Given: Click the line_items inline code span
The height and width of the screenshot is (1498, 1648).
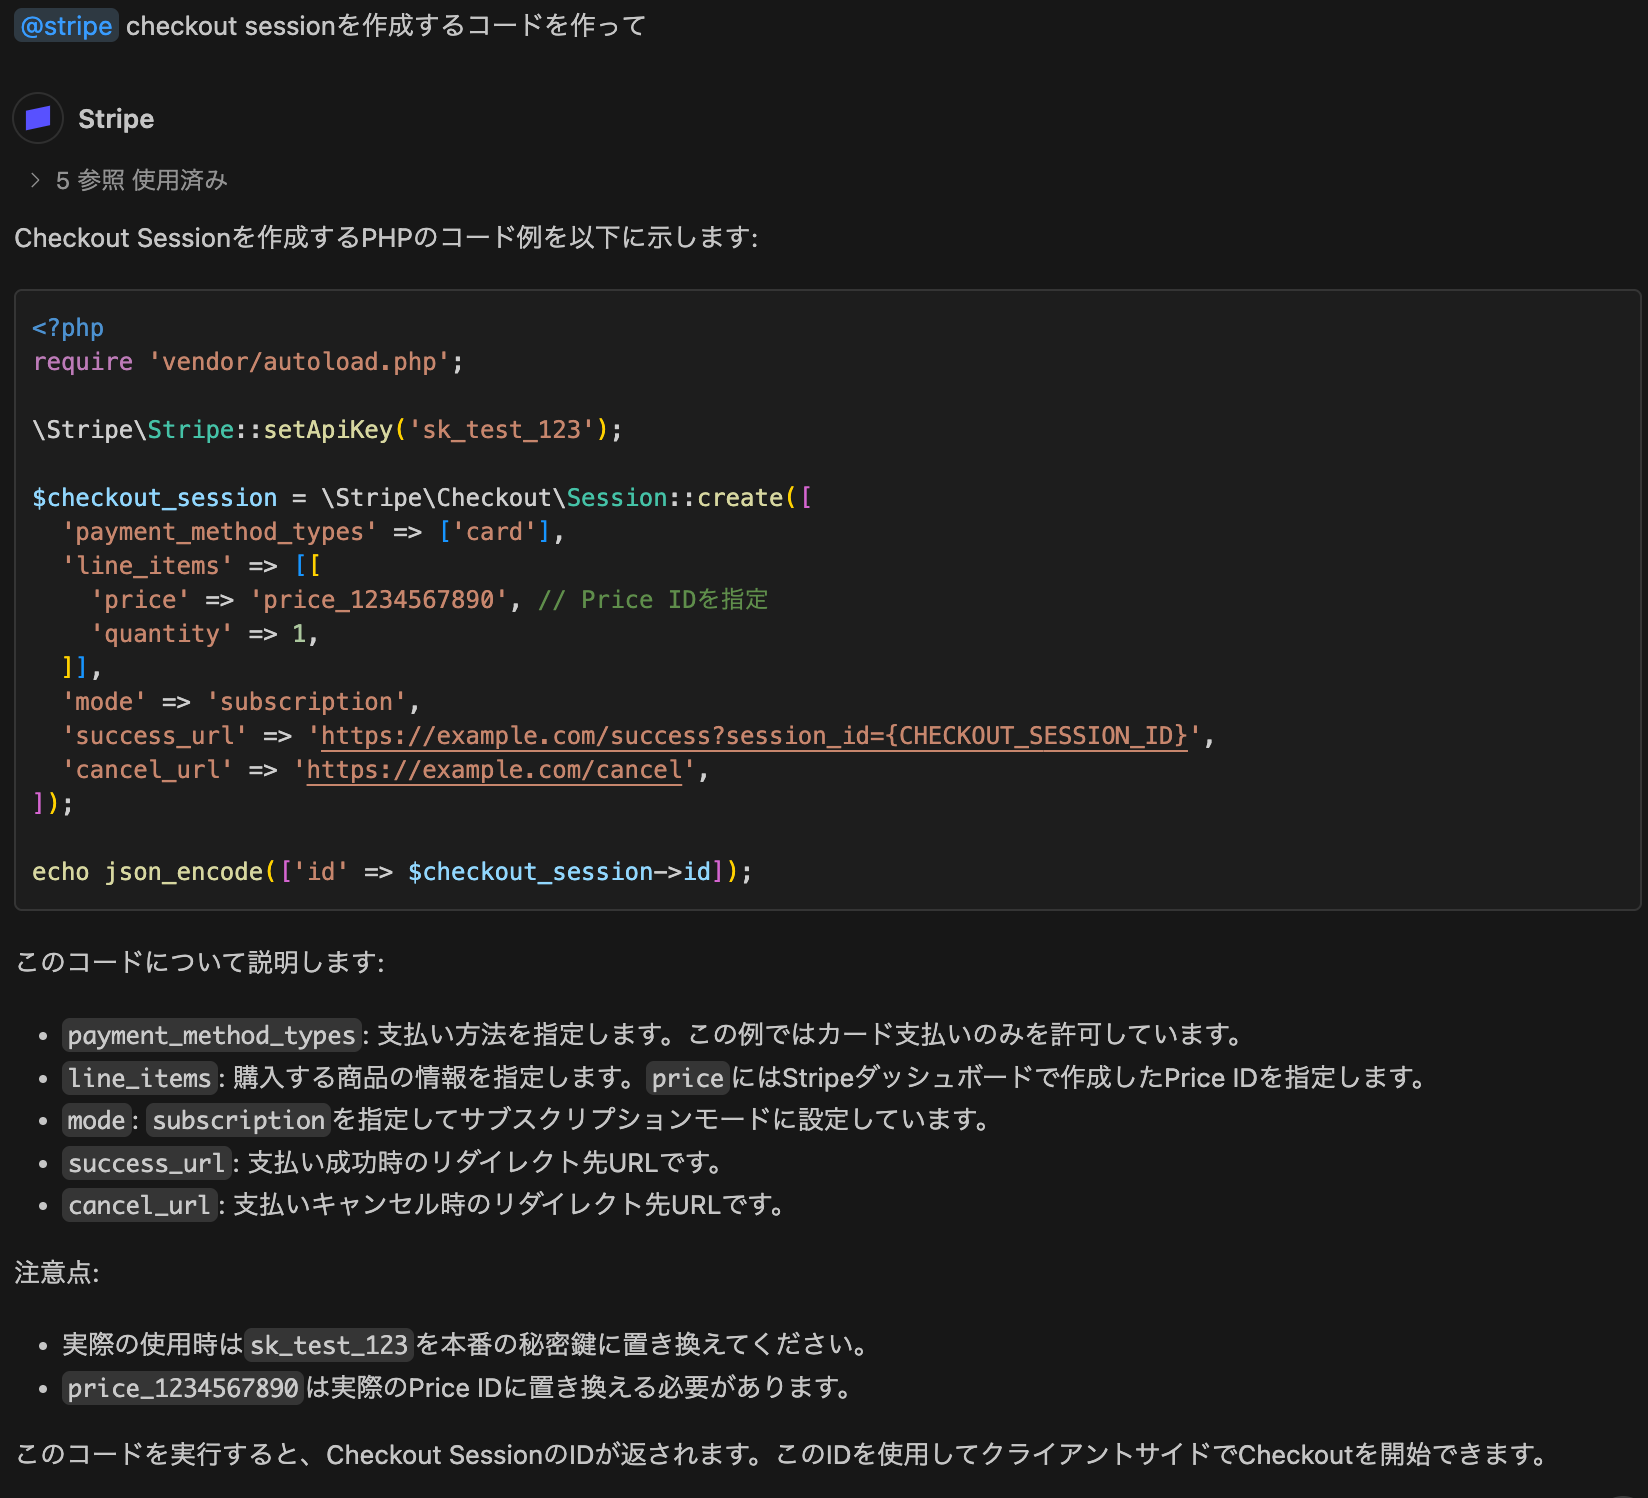Looking at the screenshot, I should tap(139, 1077).
